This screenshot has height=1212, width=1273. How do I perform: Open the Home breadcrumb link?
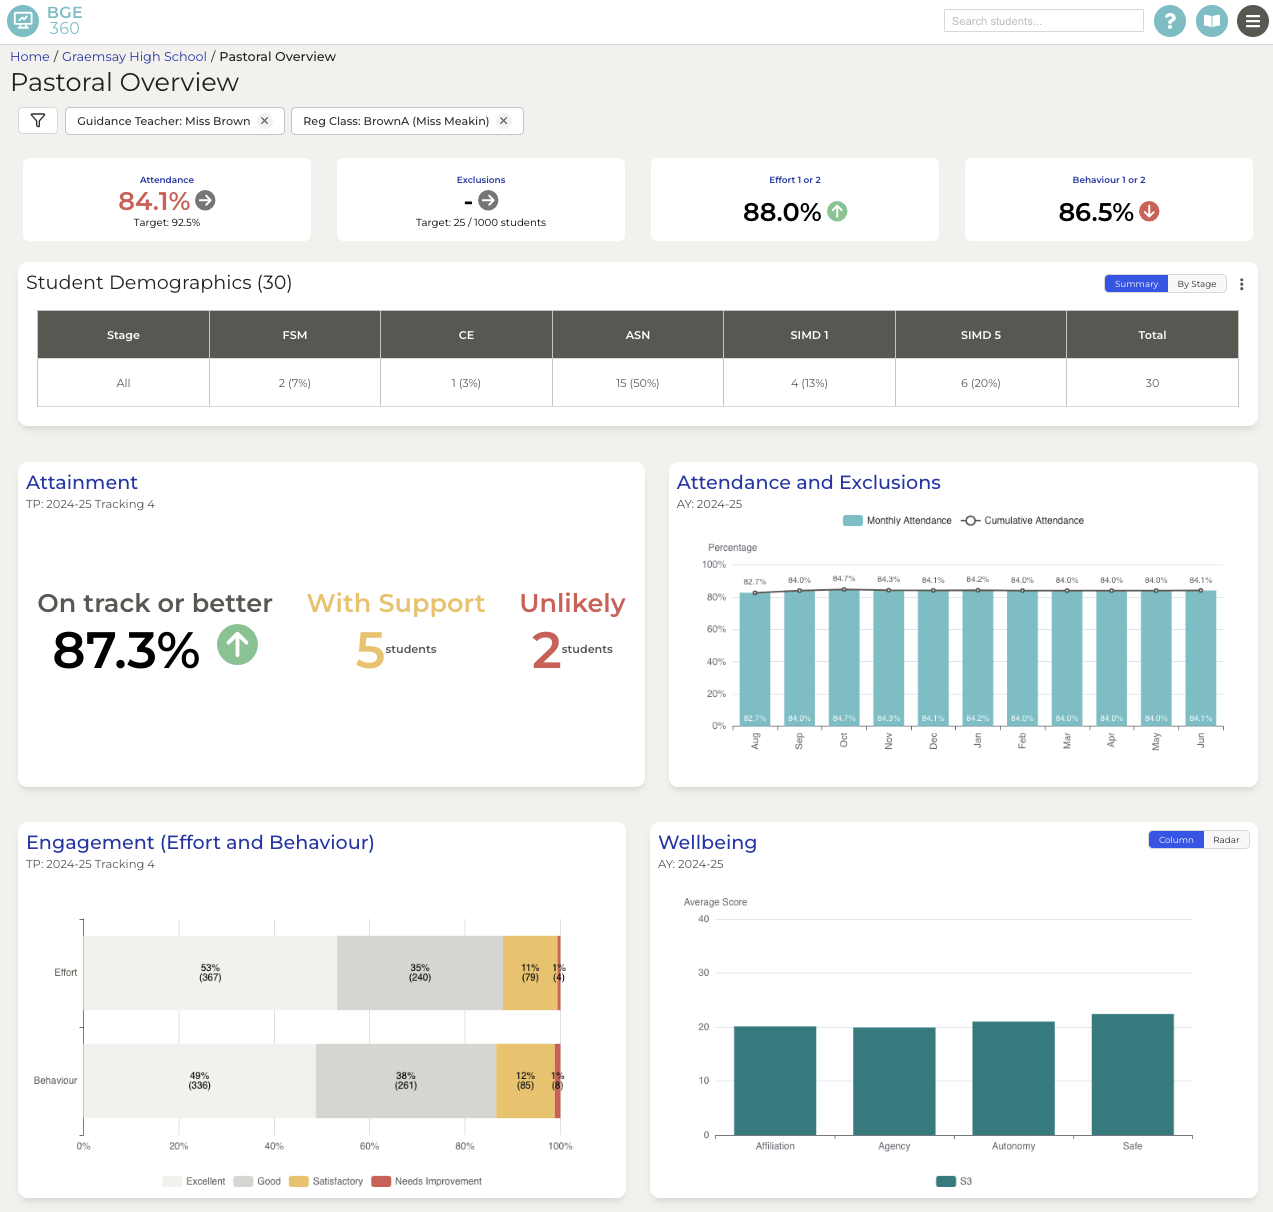(x=29, y=56)
